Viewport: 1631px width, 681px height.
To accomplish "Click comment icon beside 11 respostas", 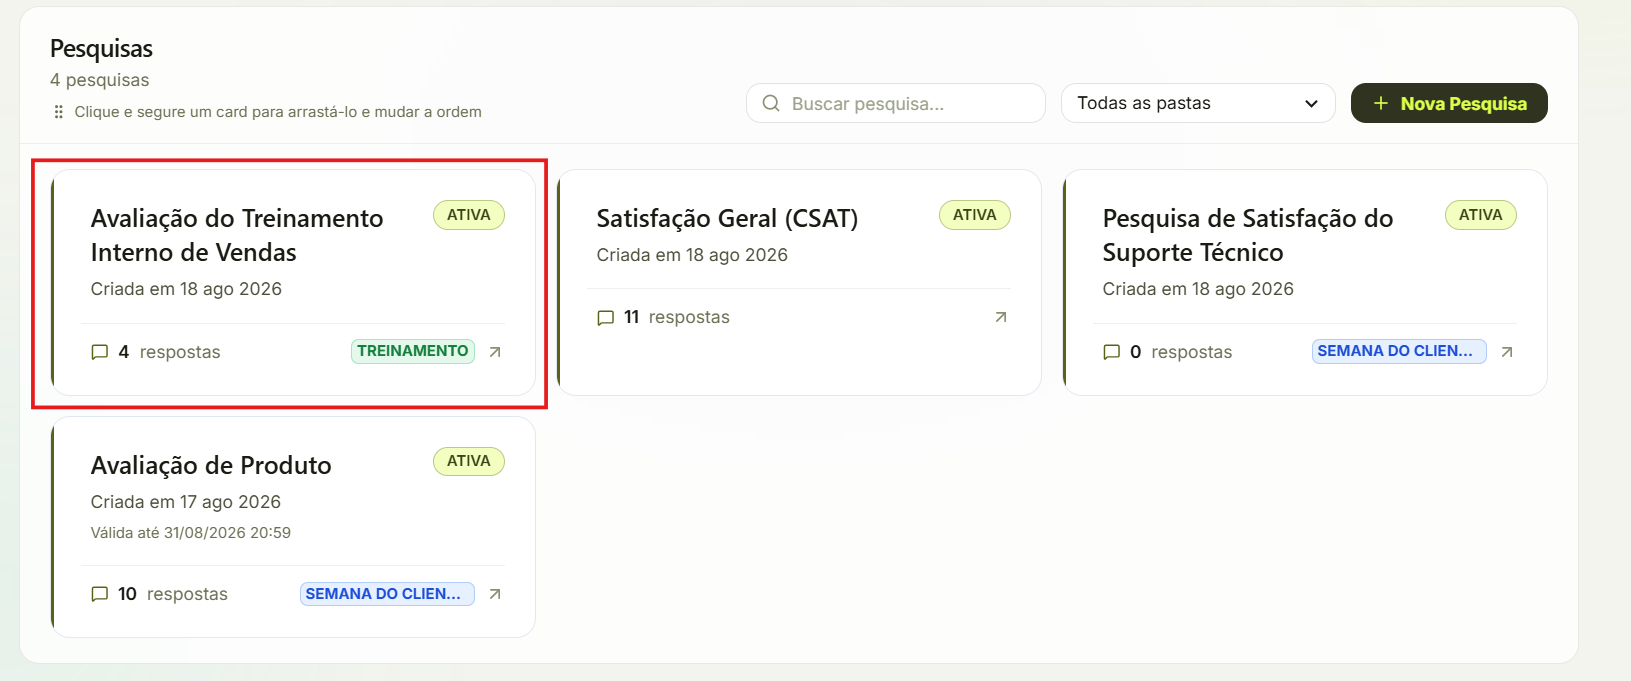I will pyautogui.click(x=606, y=318).
